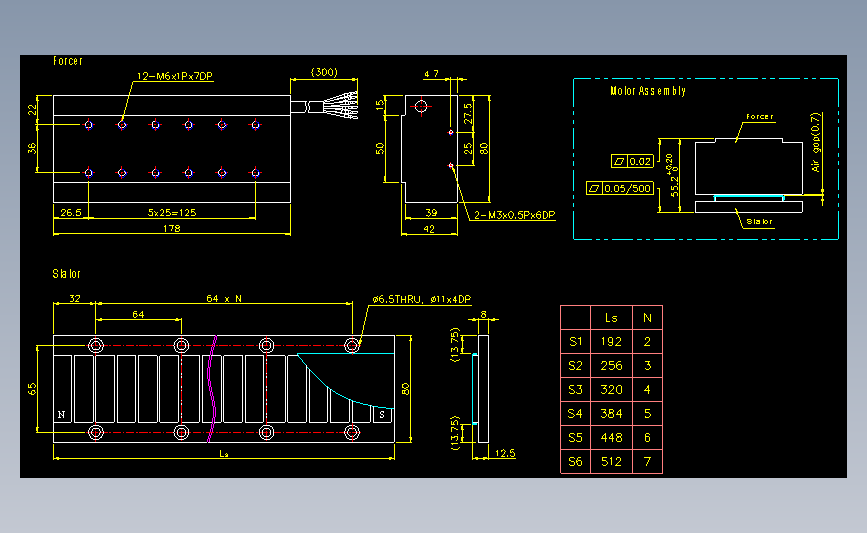867x533 pixels.
Task: Click the 'Forcer' leader label in assembly
Action: tap(760, 117)
